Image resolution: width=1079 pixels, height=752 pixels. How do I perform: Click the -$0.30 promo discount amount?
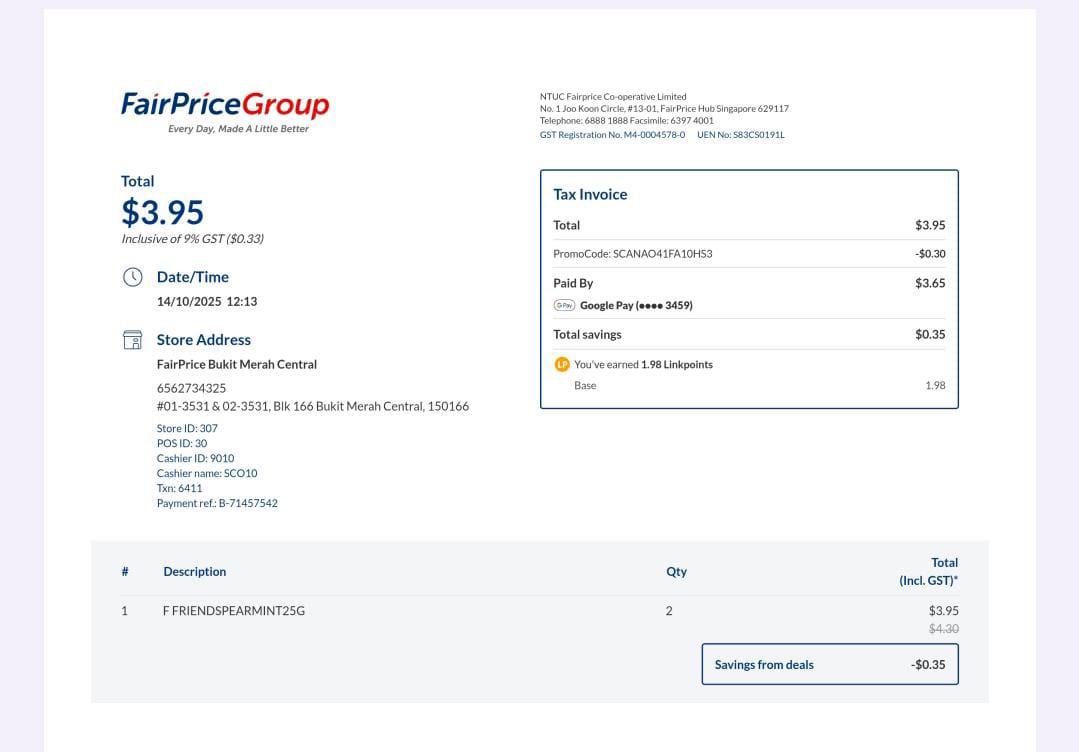930,254
